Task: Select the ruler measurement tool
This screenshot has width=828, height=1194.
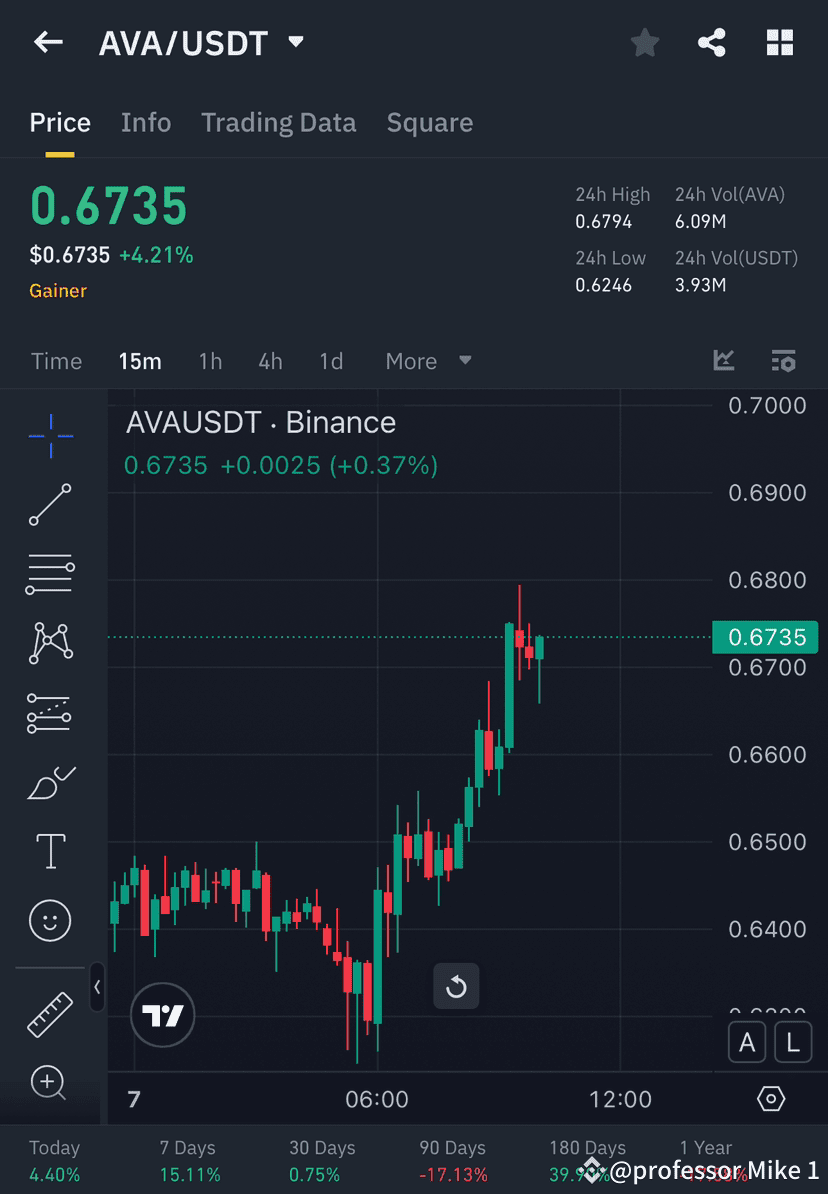Action: point(50,1013)
